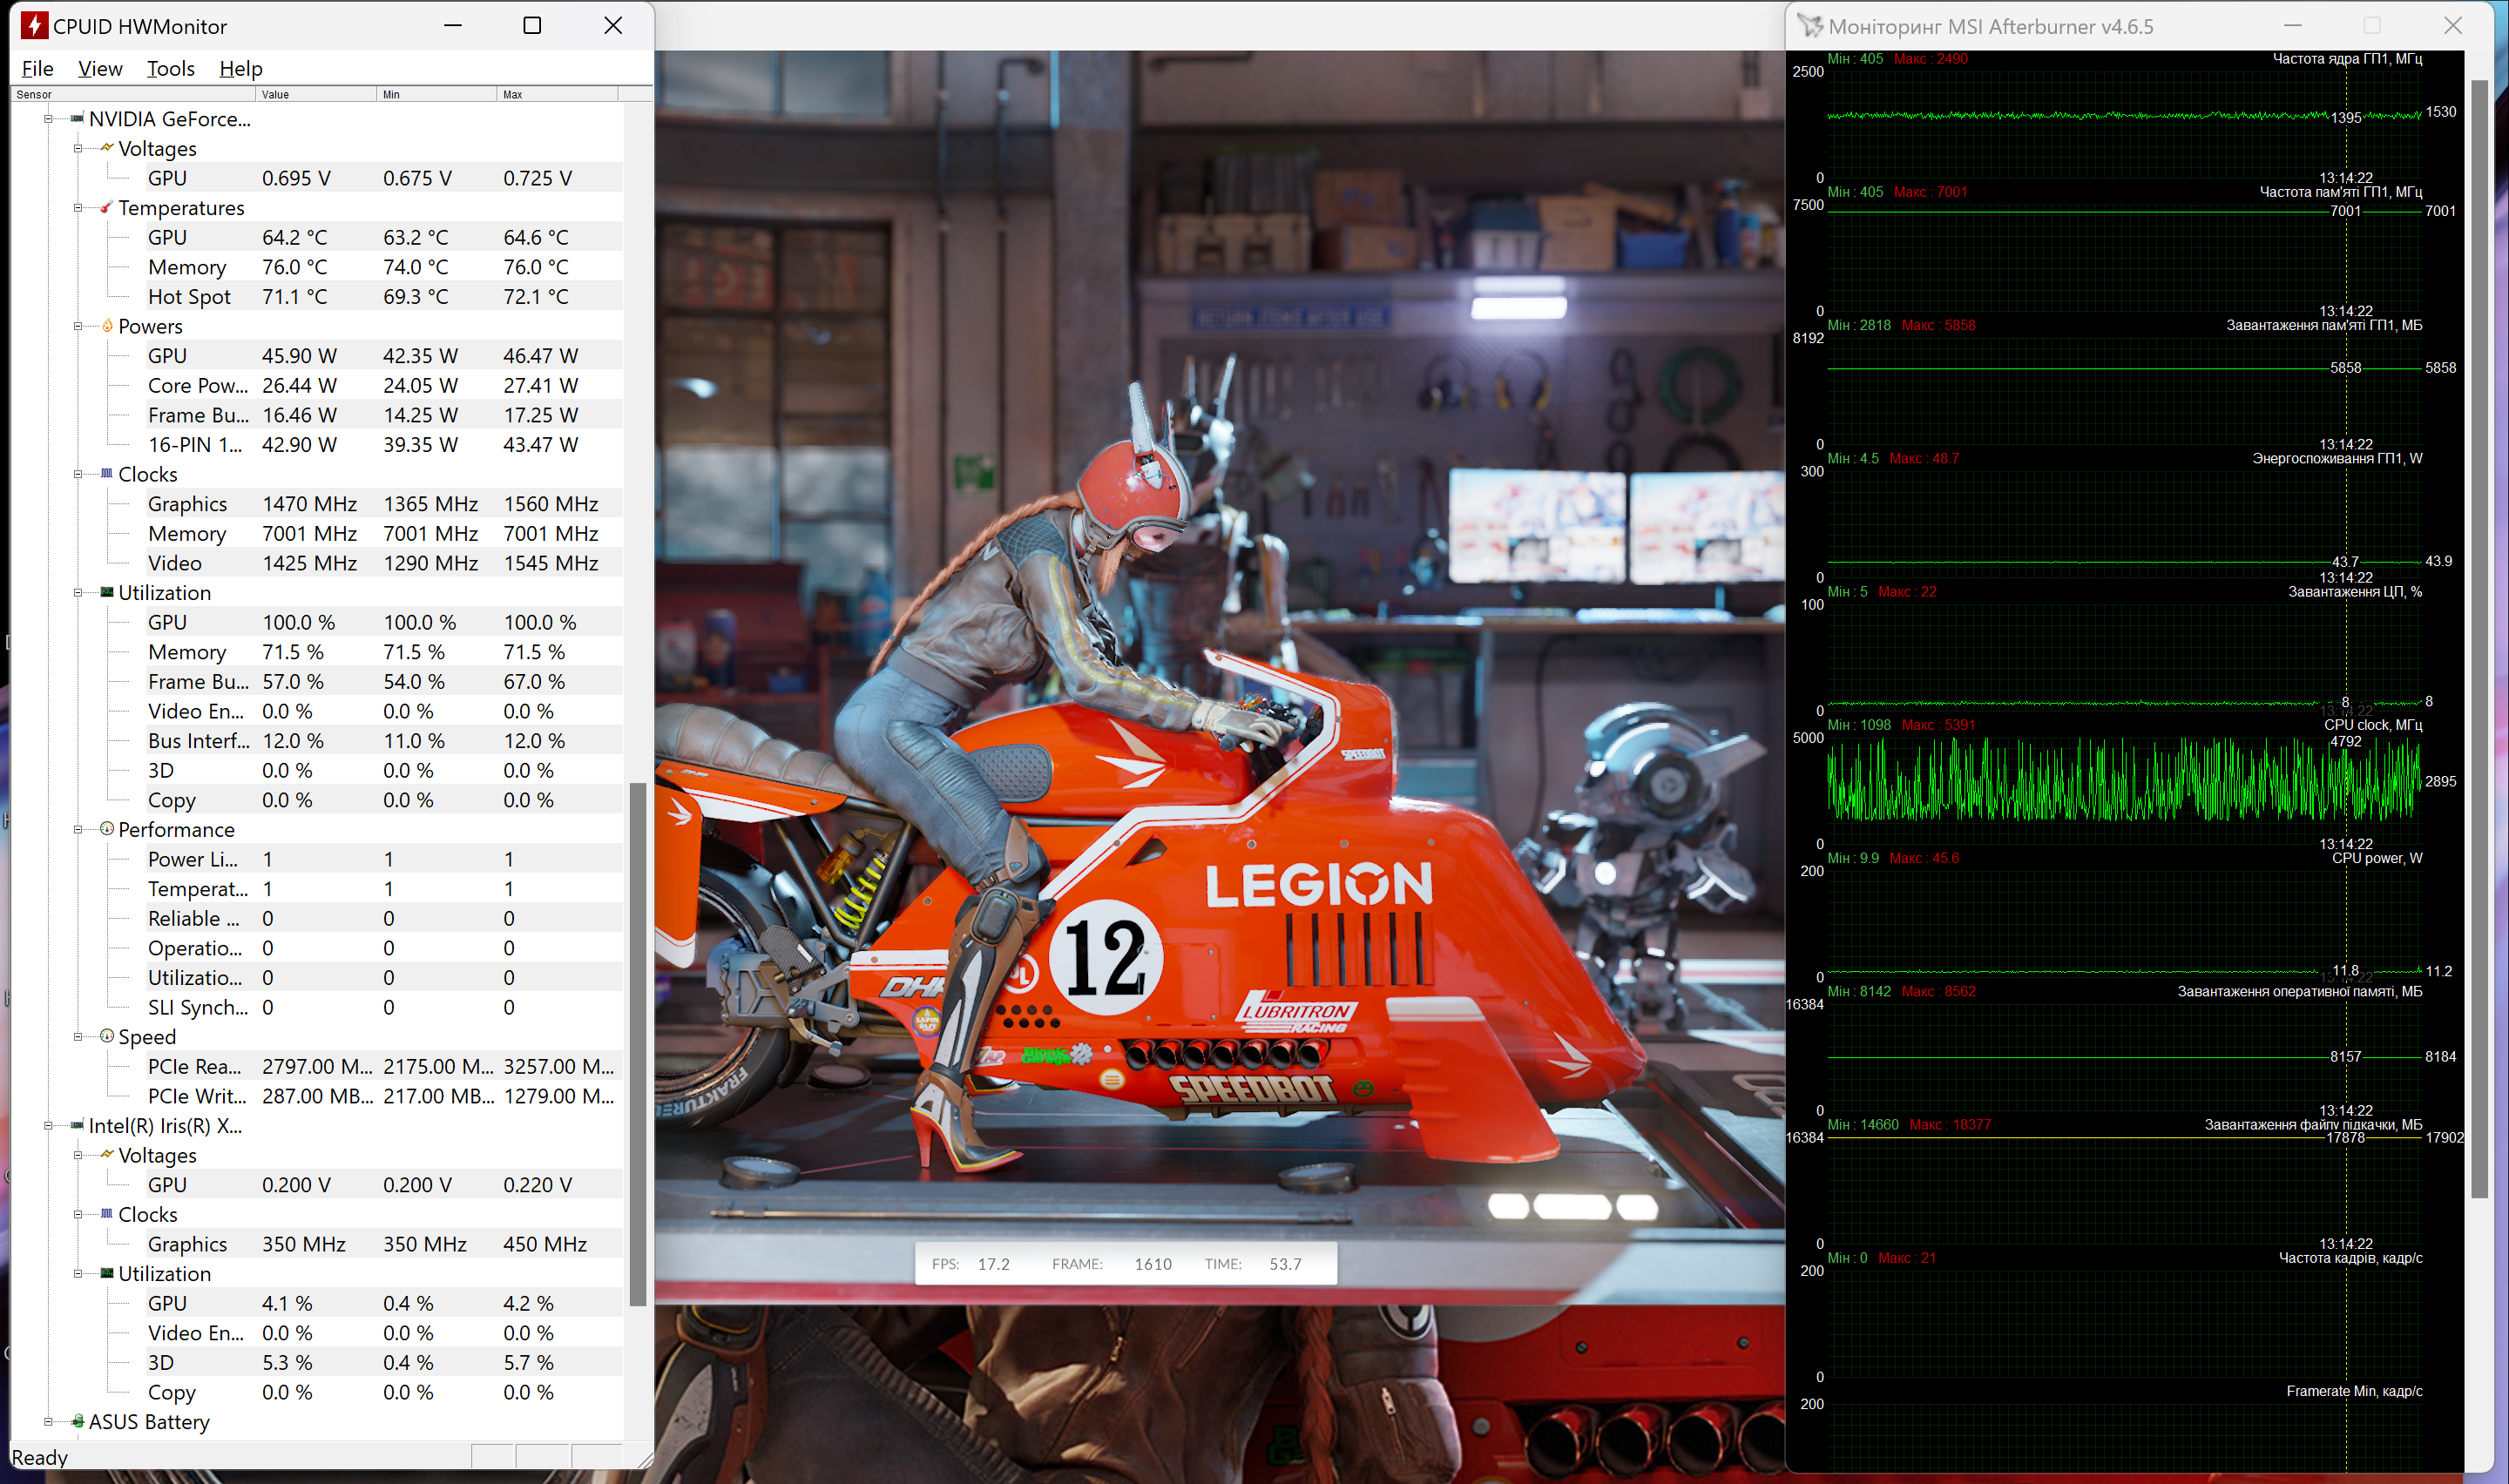Click the Performance gauge icon
This screenshot has height=1484, width=2509.
tap(107, 829)
